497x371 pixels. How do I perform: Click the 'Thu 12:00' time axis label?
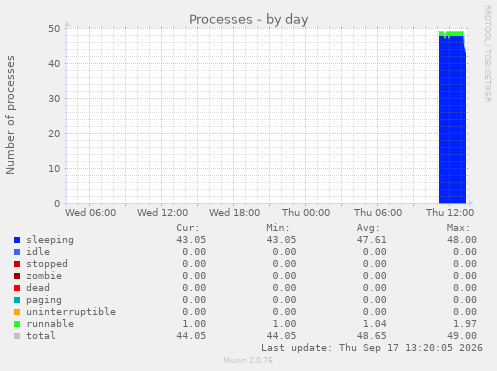pos(450,213)
